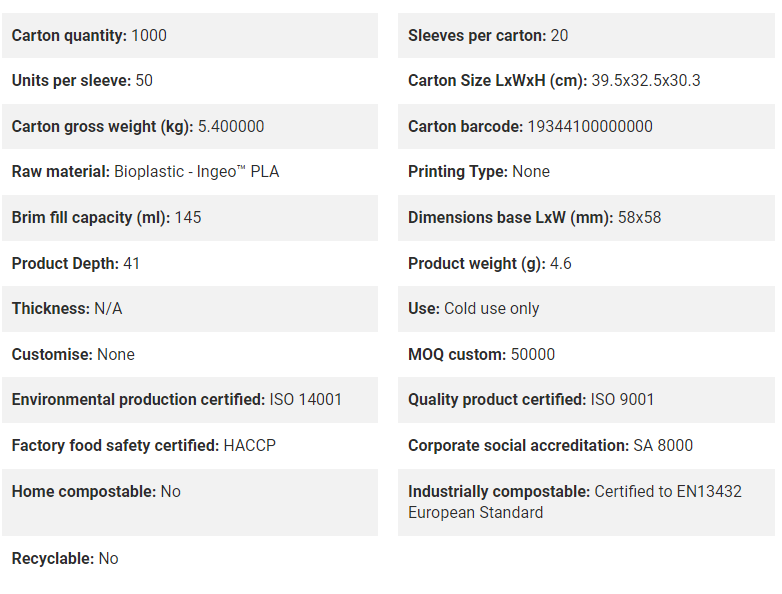782x594 pixels.
Task: Select Factory food safety certified HACCP
Action: click(144, 445)
